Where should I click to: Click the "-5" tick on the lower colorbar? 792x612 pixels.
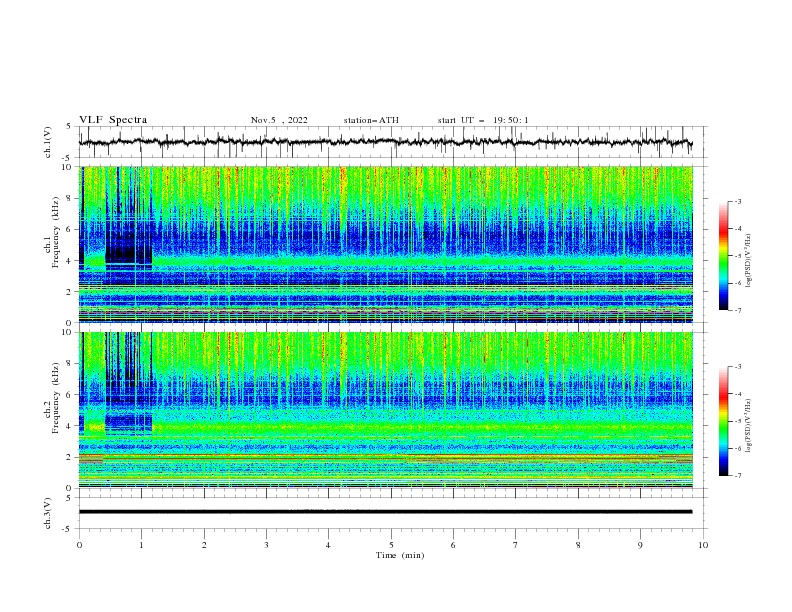point(737,421)
